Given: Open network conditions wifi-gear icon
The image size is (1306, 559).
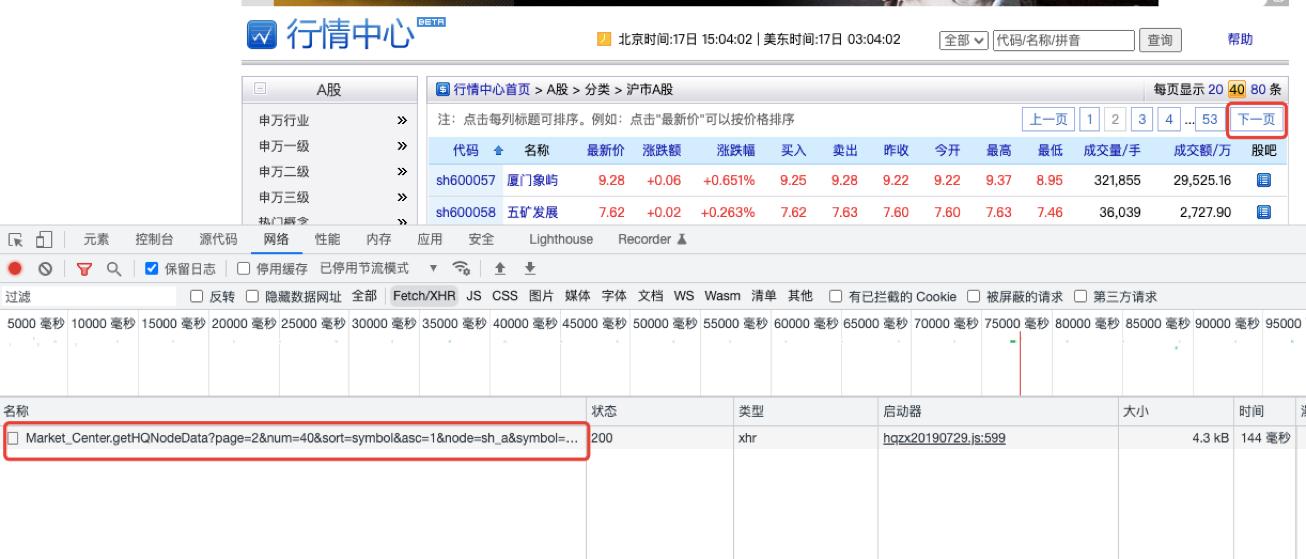Looking at the screenshot, I should coord(463,268).
